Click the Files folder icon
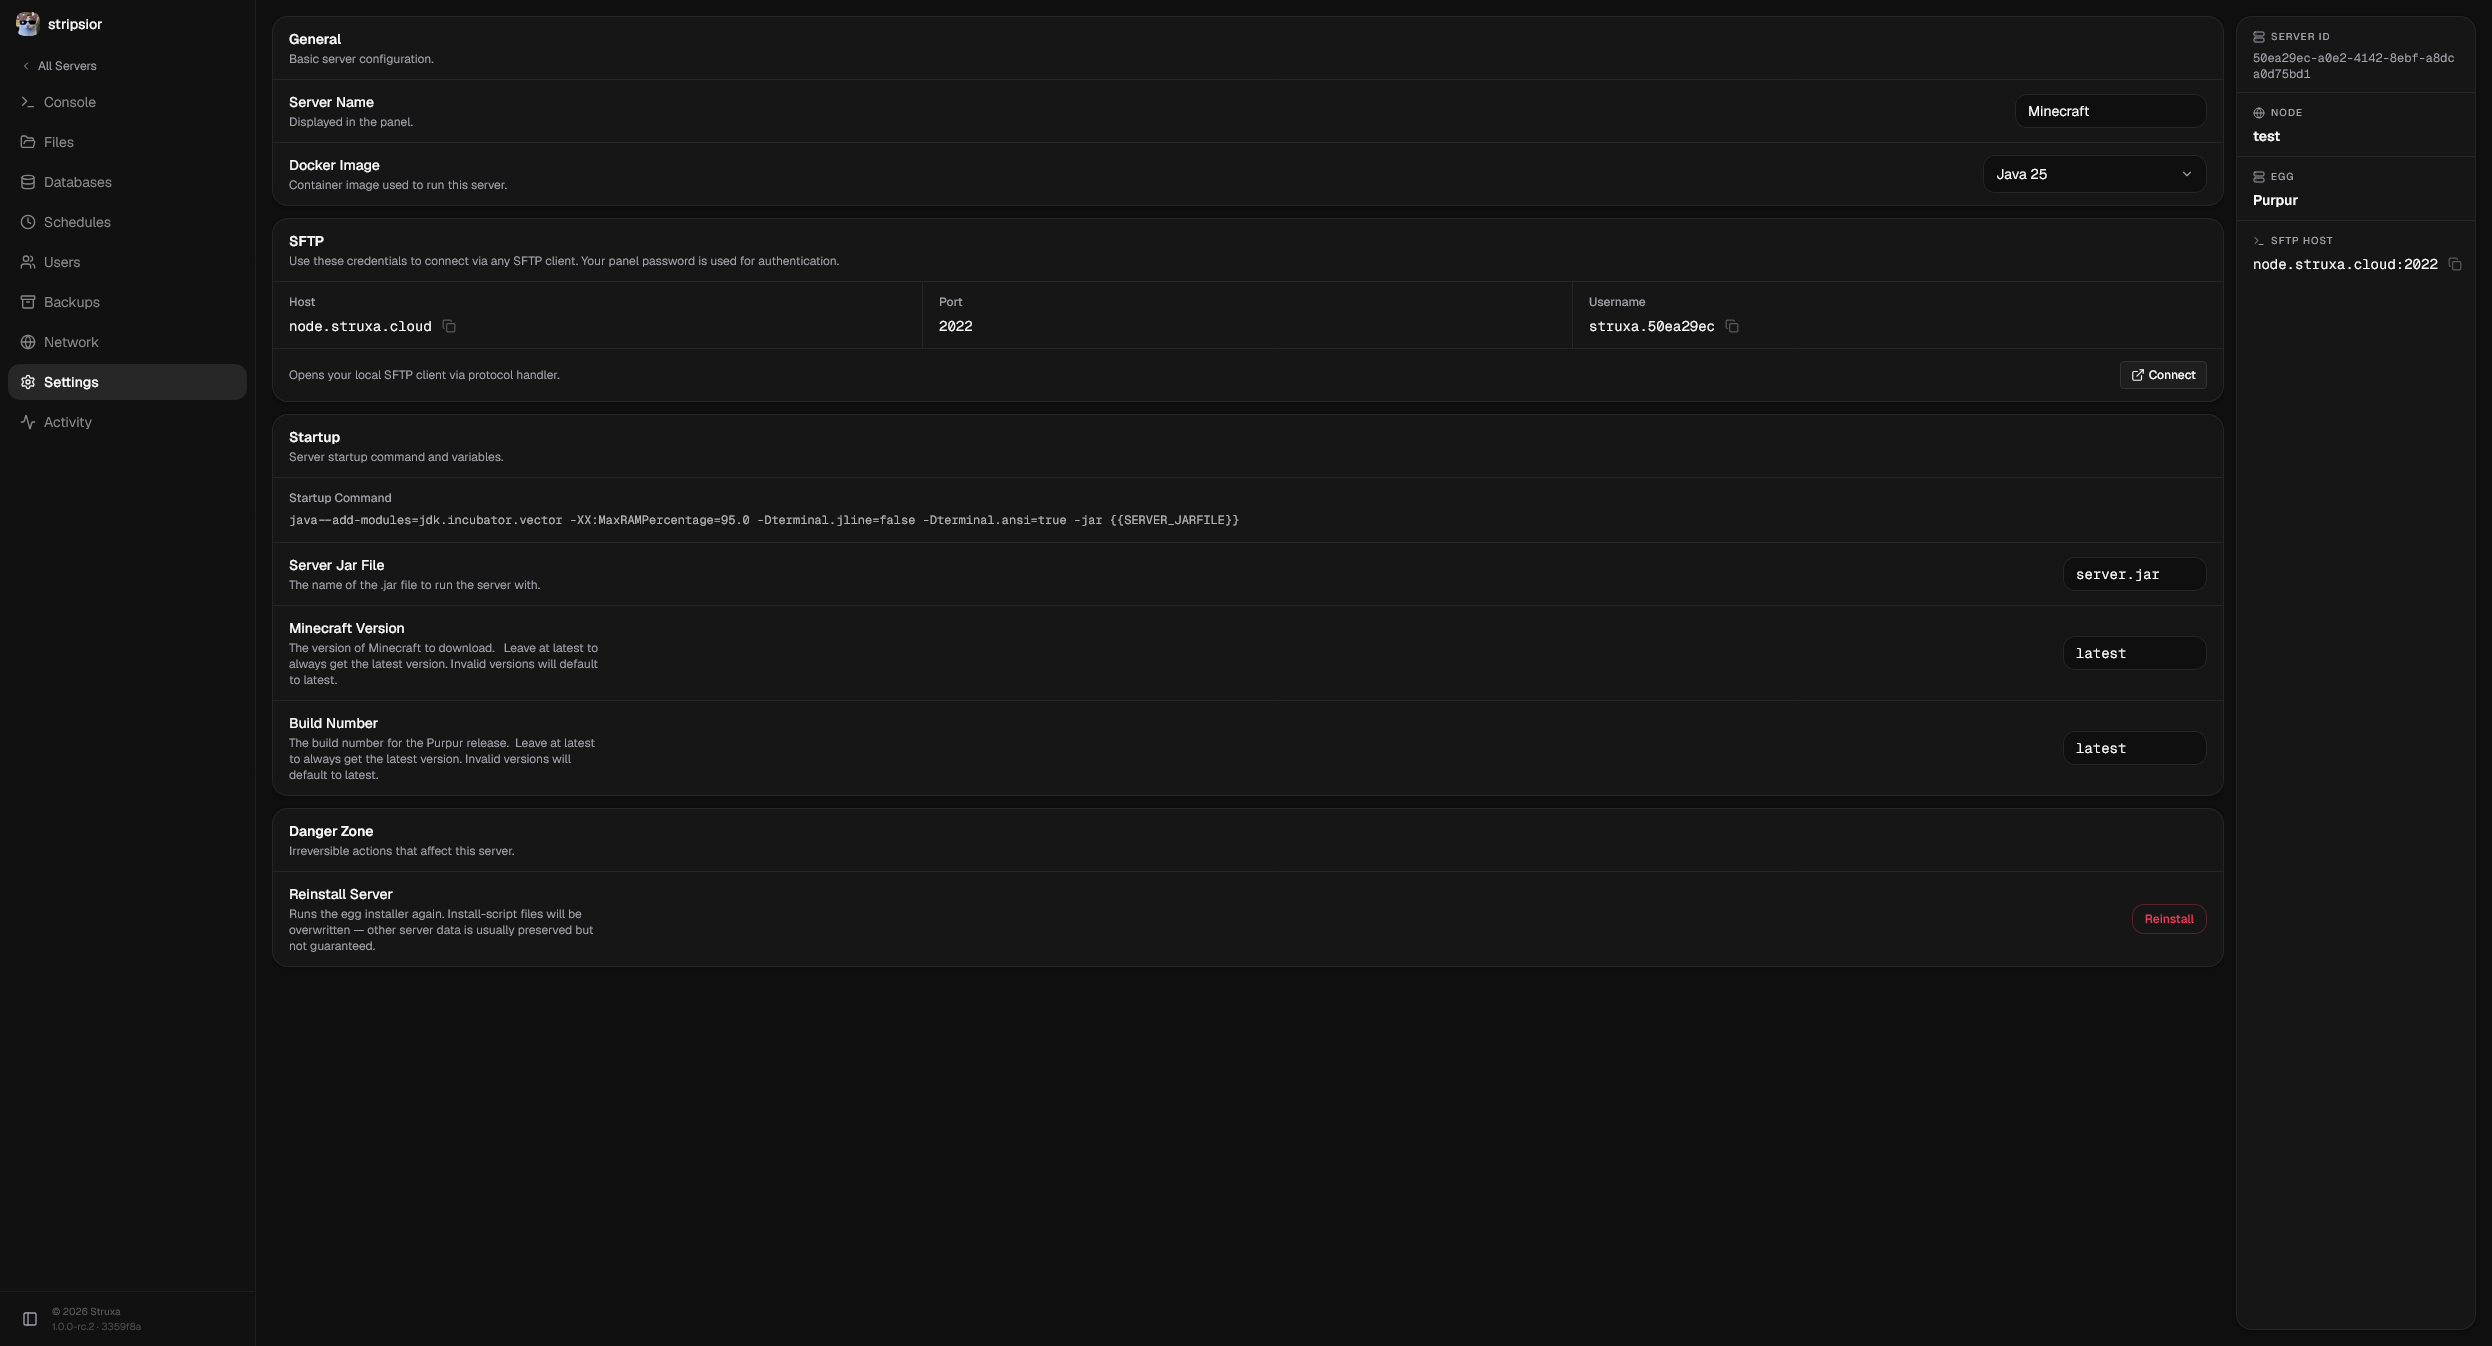 click(28, 142)
